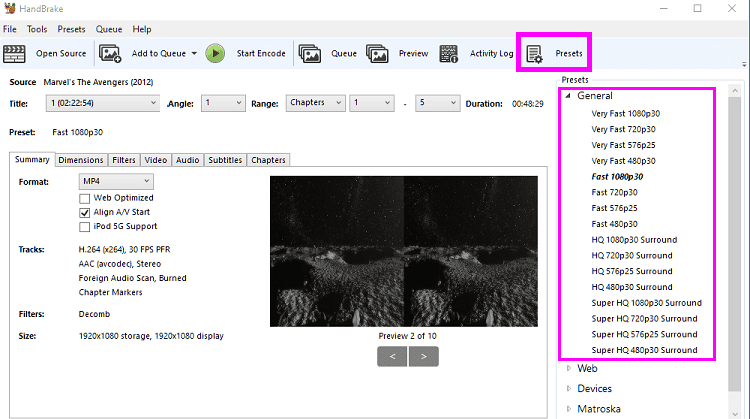Switch to the Summary tab

click(x=32, y=160)
